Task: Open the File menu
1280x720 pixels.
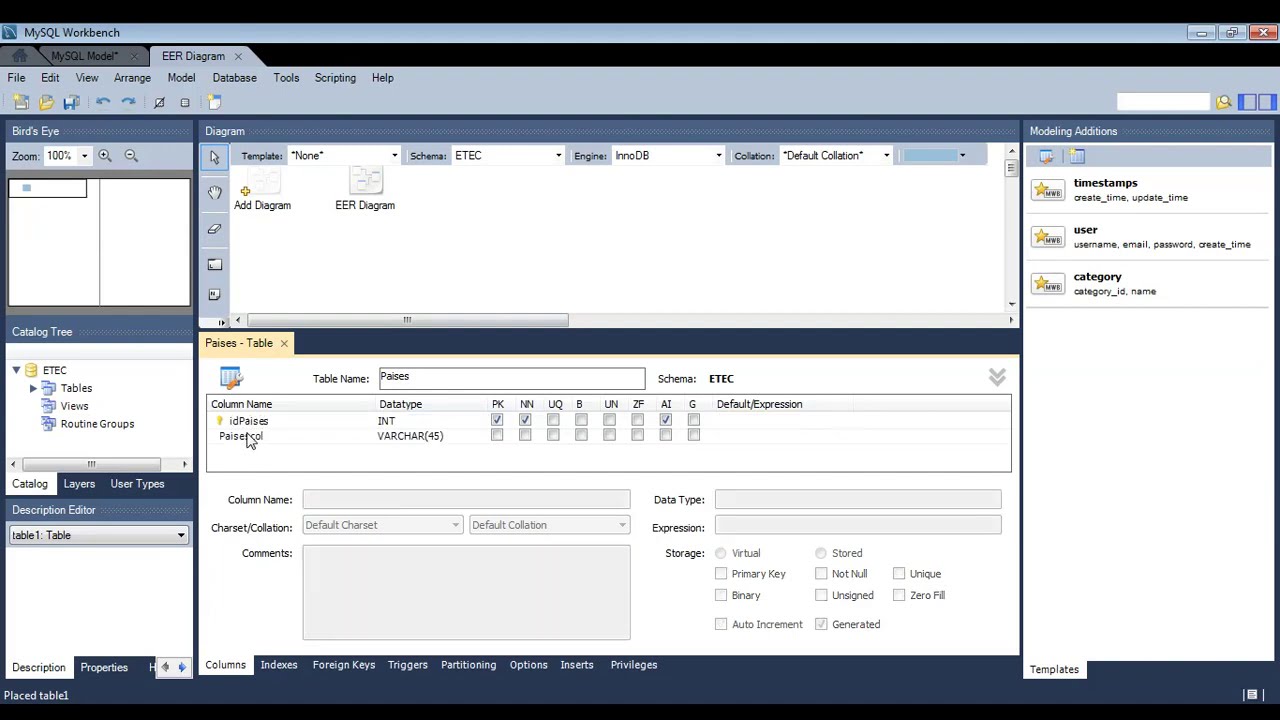Action: click(16, 78)
